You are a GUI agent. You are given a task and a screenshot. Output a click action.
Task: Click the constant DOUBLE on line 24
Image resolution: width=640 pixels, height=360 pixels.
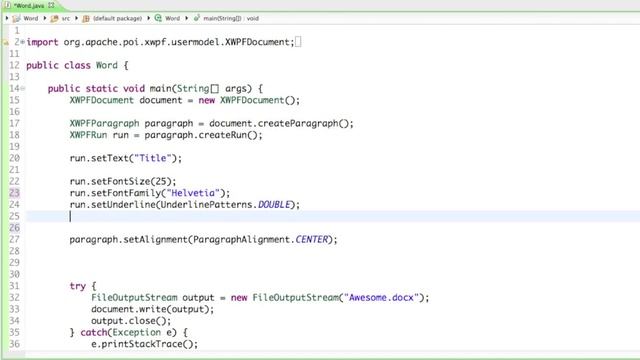tap(274, 204)
